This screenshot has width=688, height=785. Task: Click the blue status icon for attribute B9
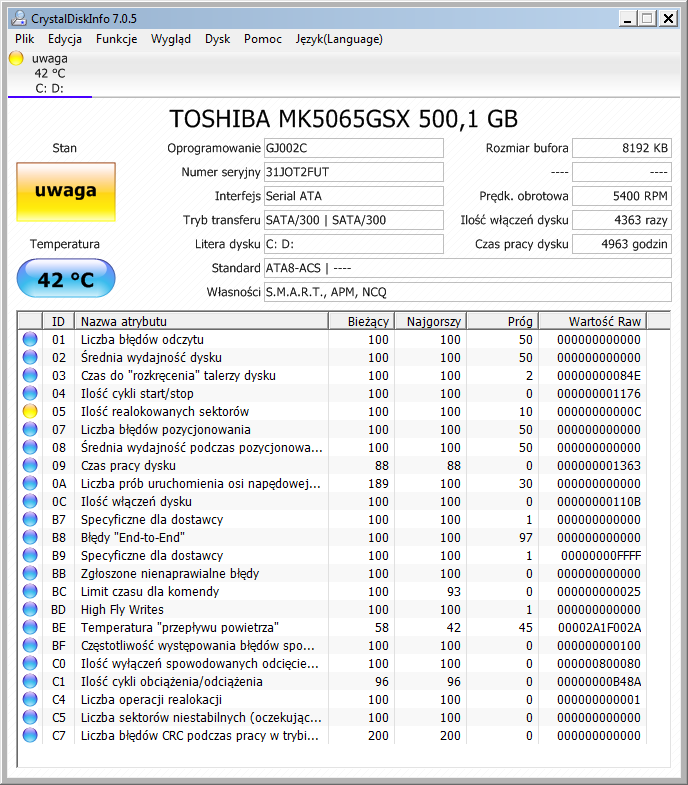[30, 555]
